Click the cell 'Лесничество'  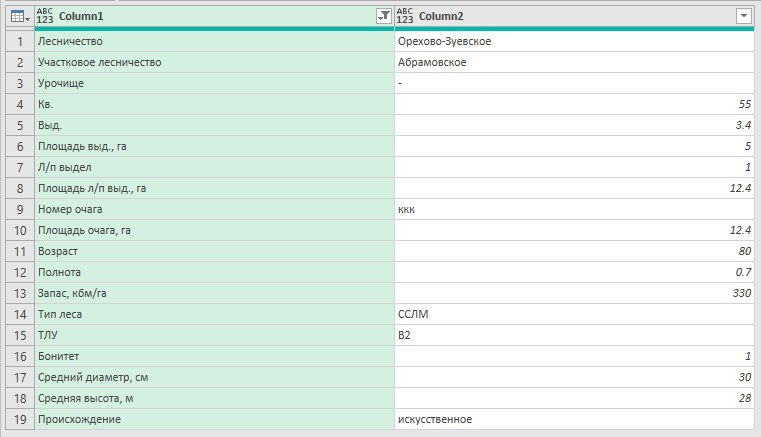click(215, 41)
